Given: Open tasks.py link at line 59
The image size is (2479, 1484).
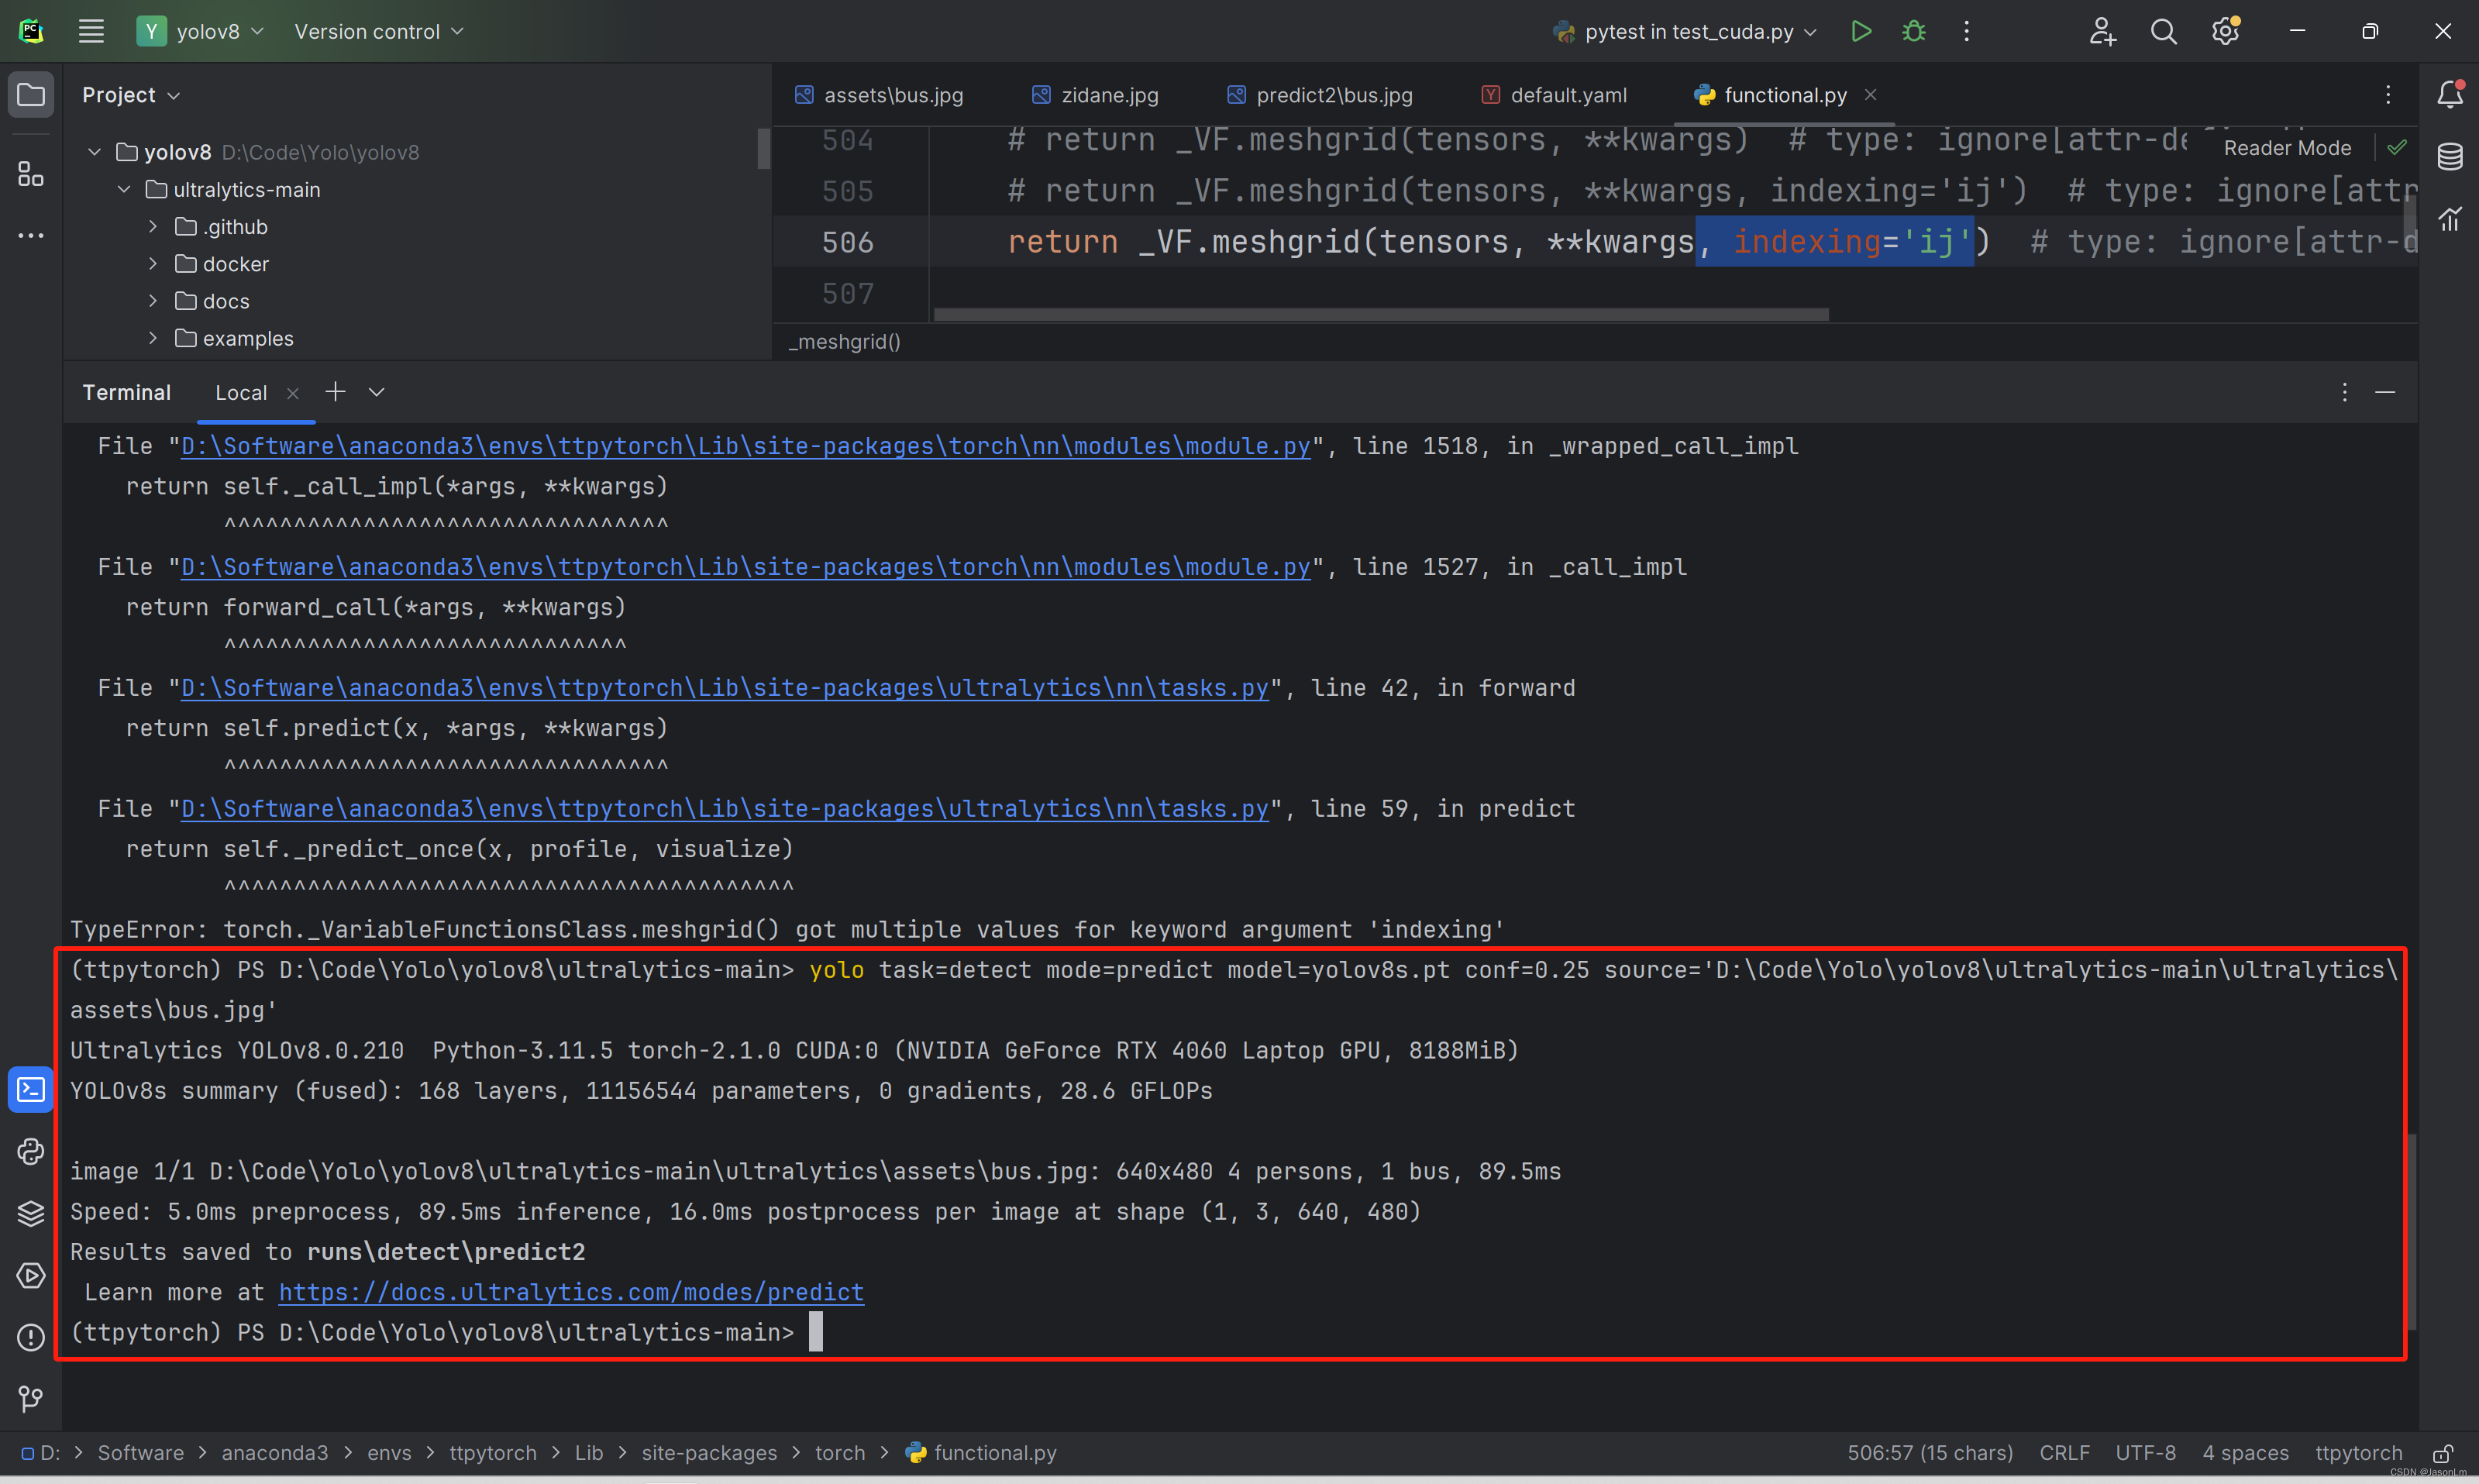Looking at the screenshot, I should [724, 809].
